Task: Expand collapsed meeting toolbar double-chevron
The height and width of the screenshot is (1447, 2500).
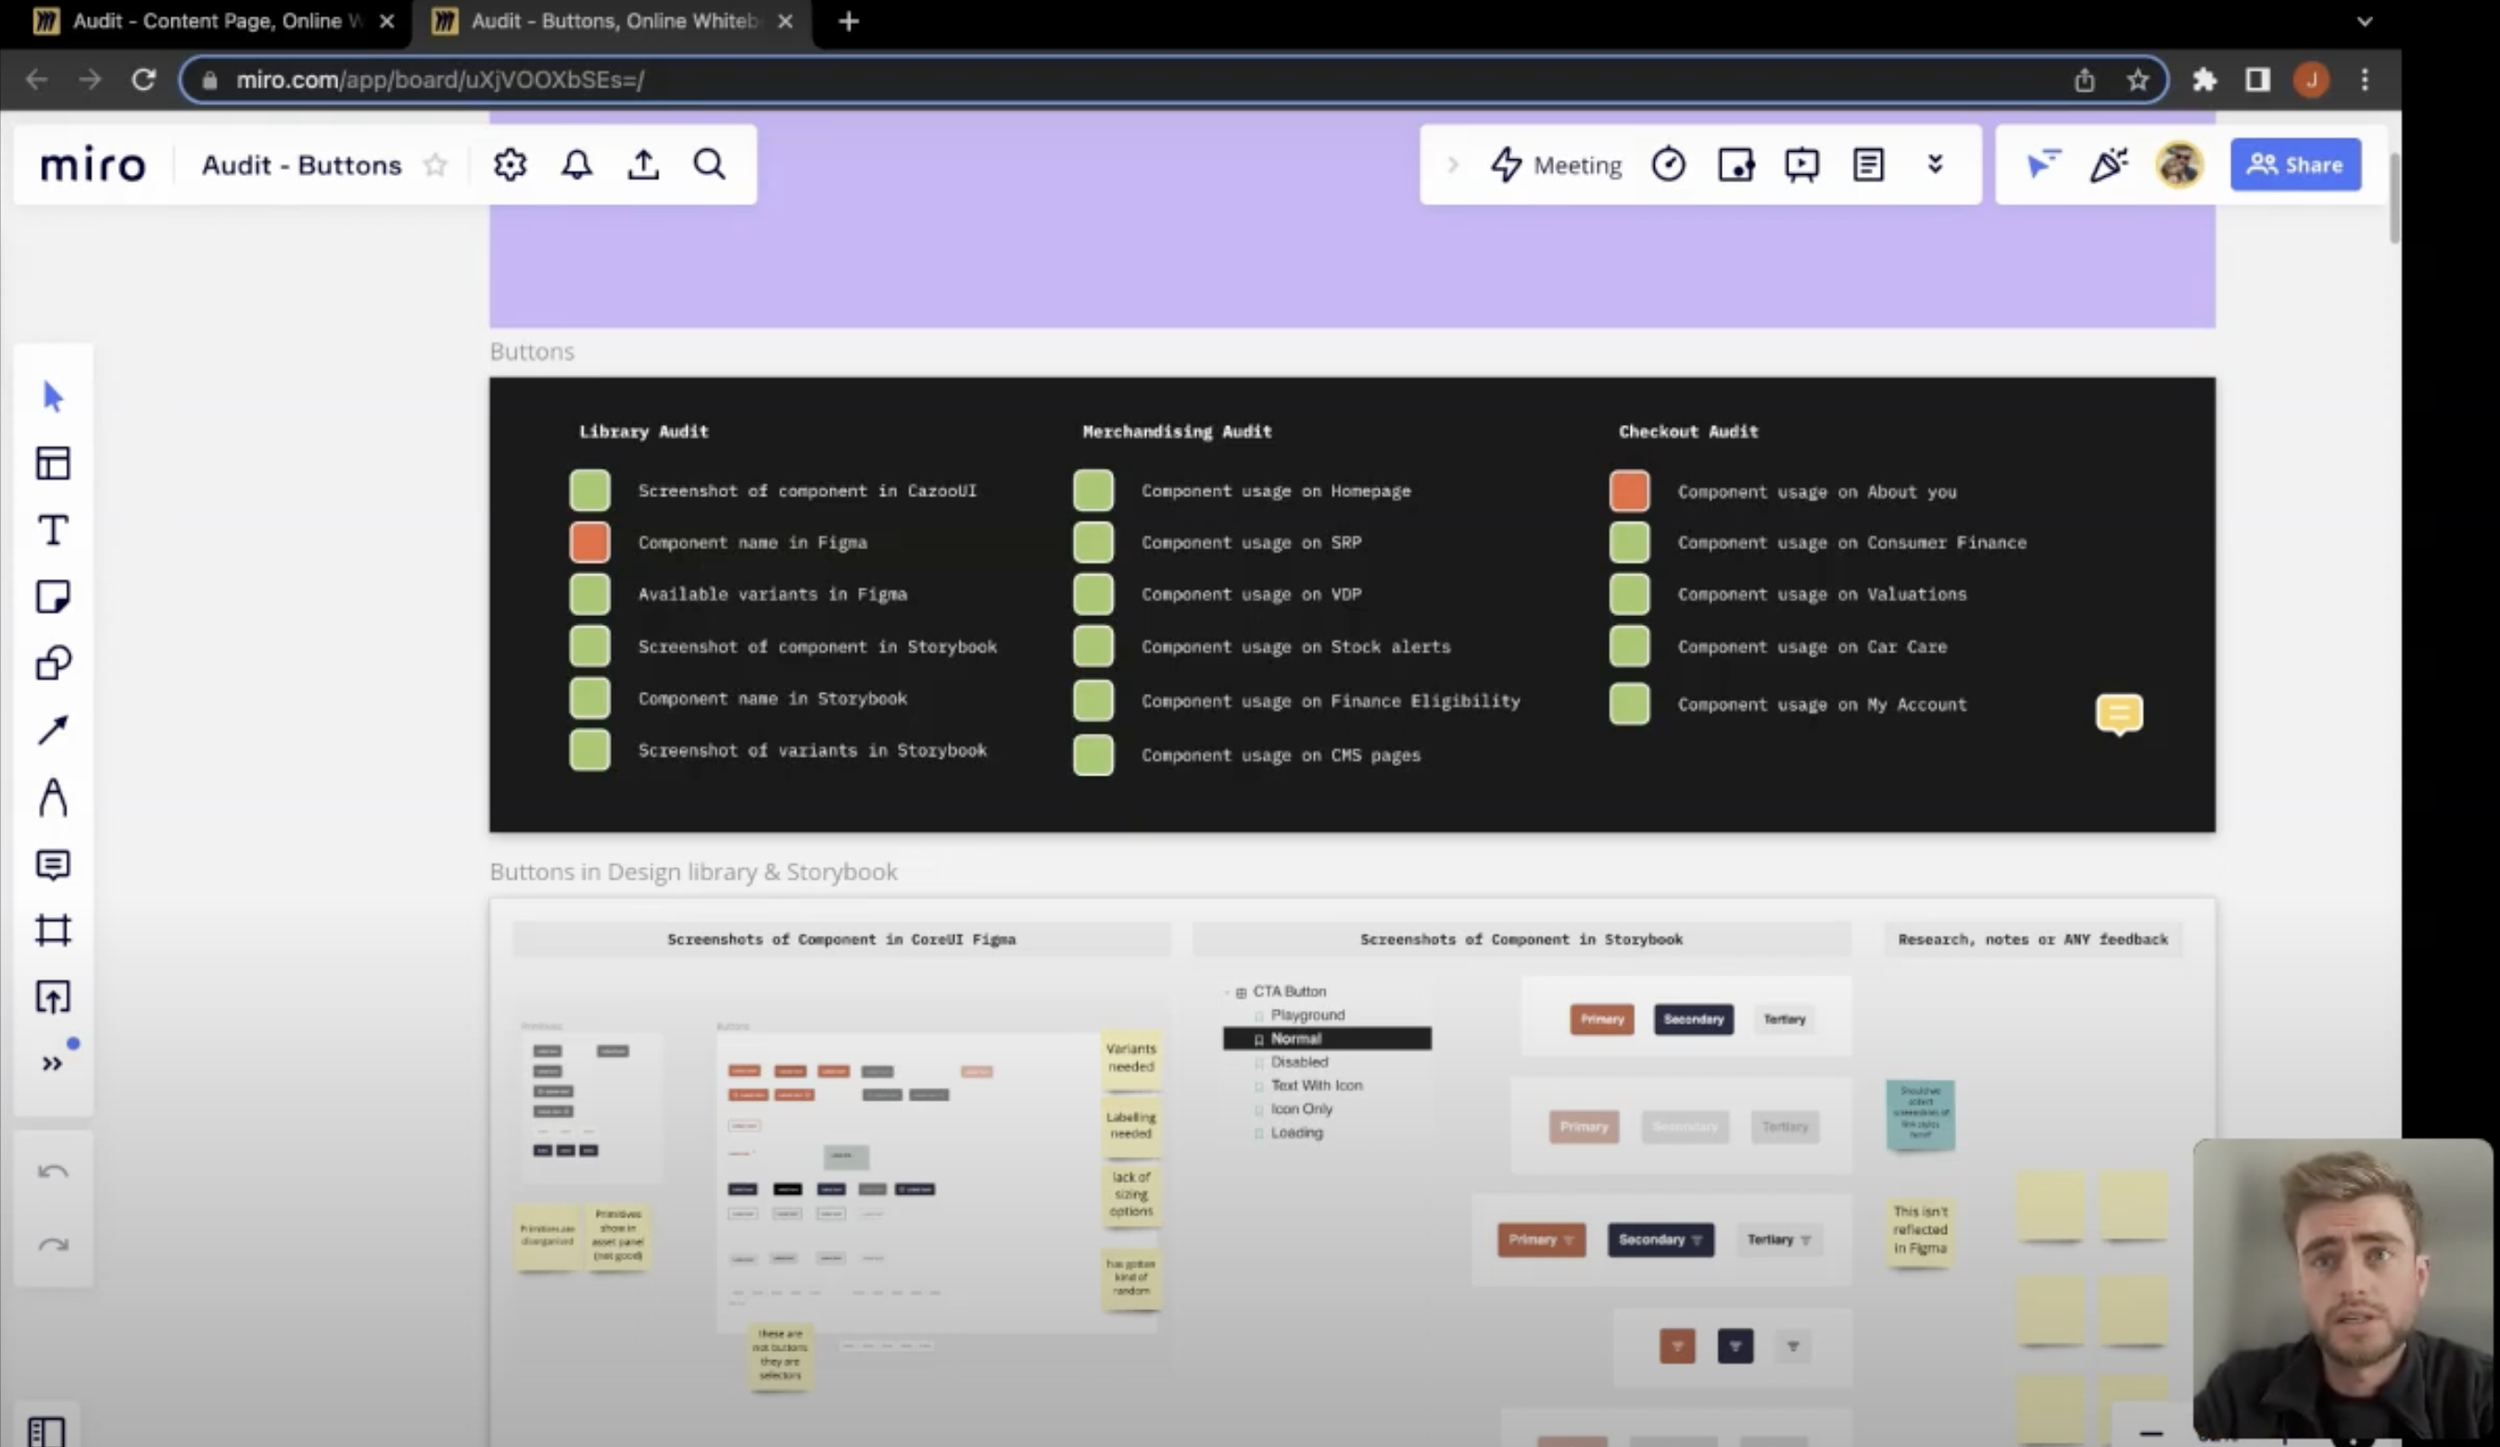Action: pos(1935,164)
